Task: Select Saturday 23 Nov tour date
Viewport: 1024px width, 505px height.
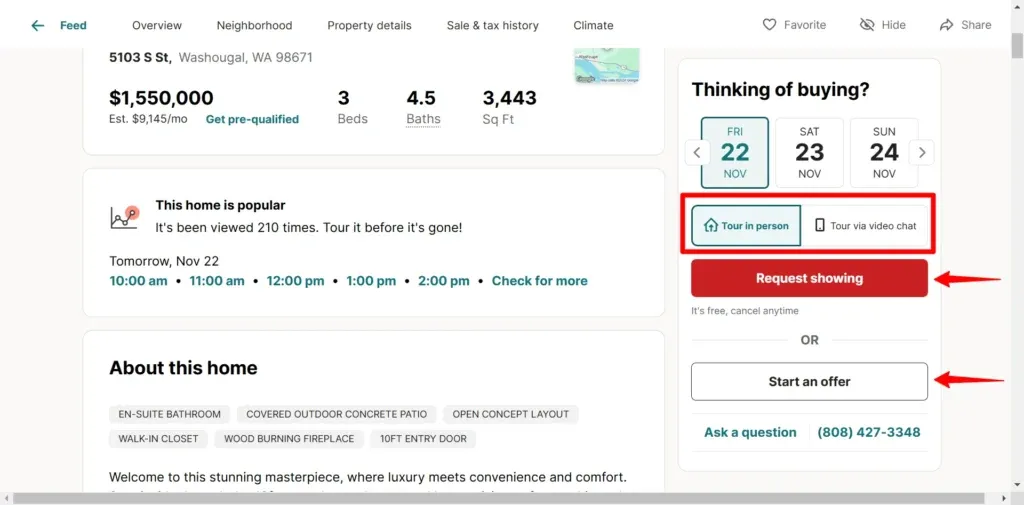Action: coord(809,153)
